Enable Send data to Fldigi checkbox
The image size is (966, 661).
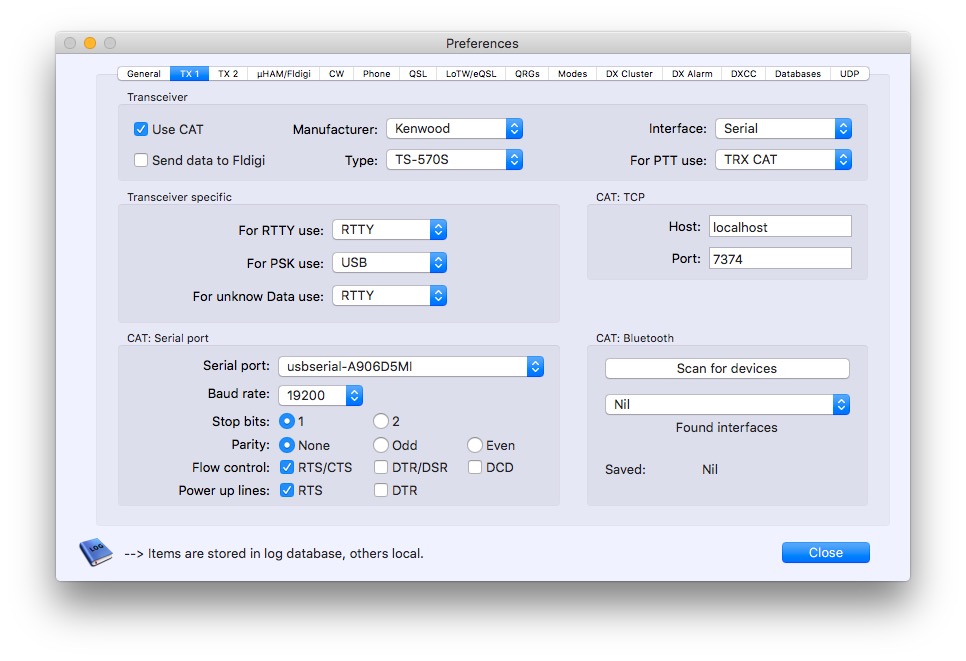(141, 160)
